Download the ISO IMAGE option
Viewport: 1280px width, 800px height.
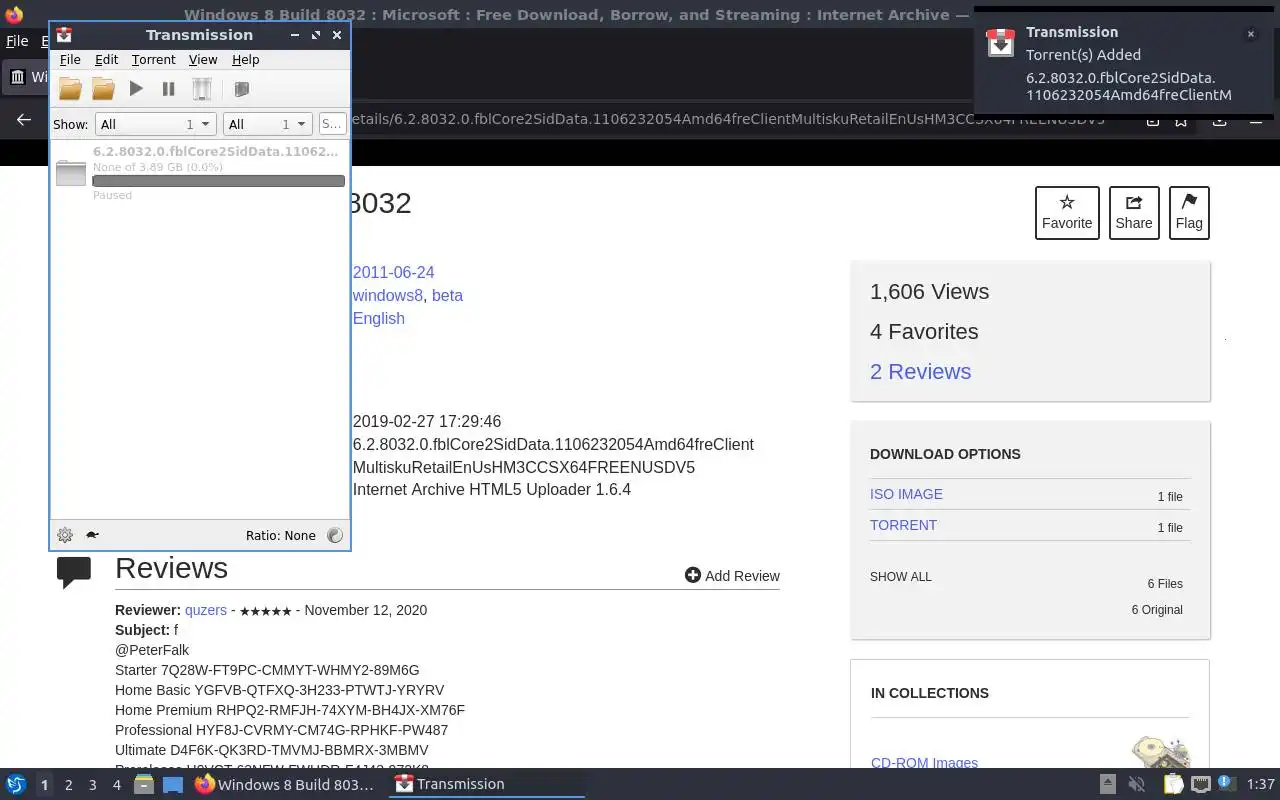pyautogui.click(x=906, y=494)
